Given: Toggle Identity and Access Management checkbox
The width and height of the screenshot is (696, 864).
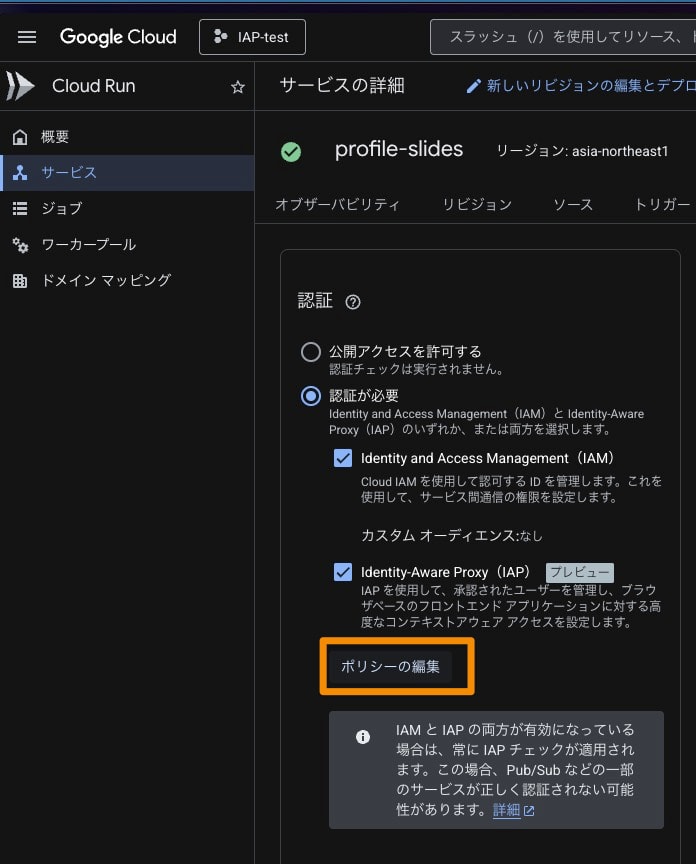Looking at the screenshot, I should point(343,458).
